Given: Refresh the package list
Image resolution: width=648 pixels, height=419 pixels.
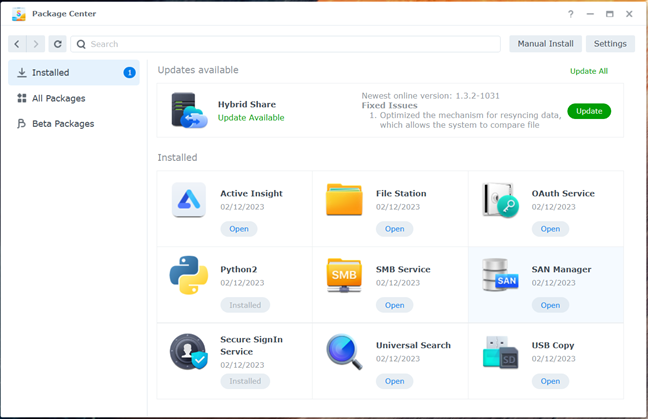Looking at the screenshot, I should (x=57, y=44).
